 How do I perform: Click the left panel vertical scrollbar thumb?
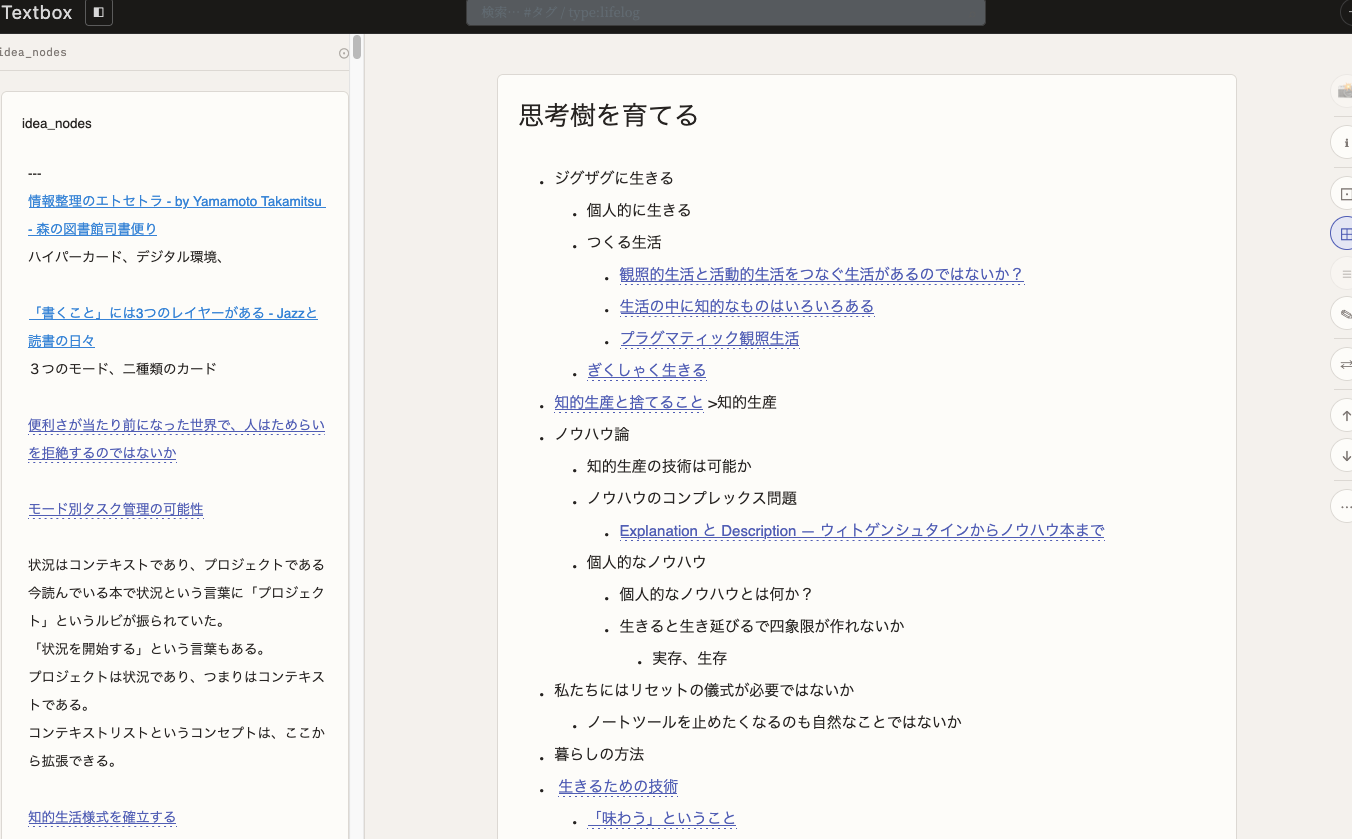(x=357, y=47)
